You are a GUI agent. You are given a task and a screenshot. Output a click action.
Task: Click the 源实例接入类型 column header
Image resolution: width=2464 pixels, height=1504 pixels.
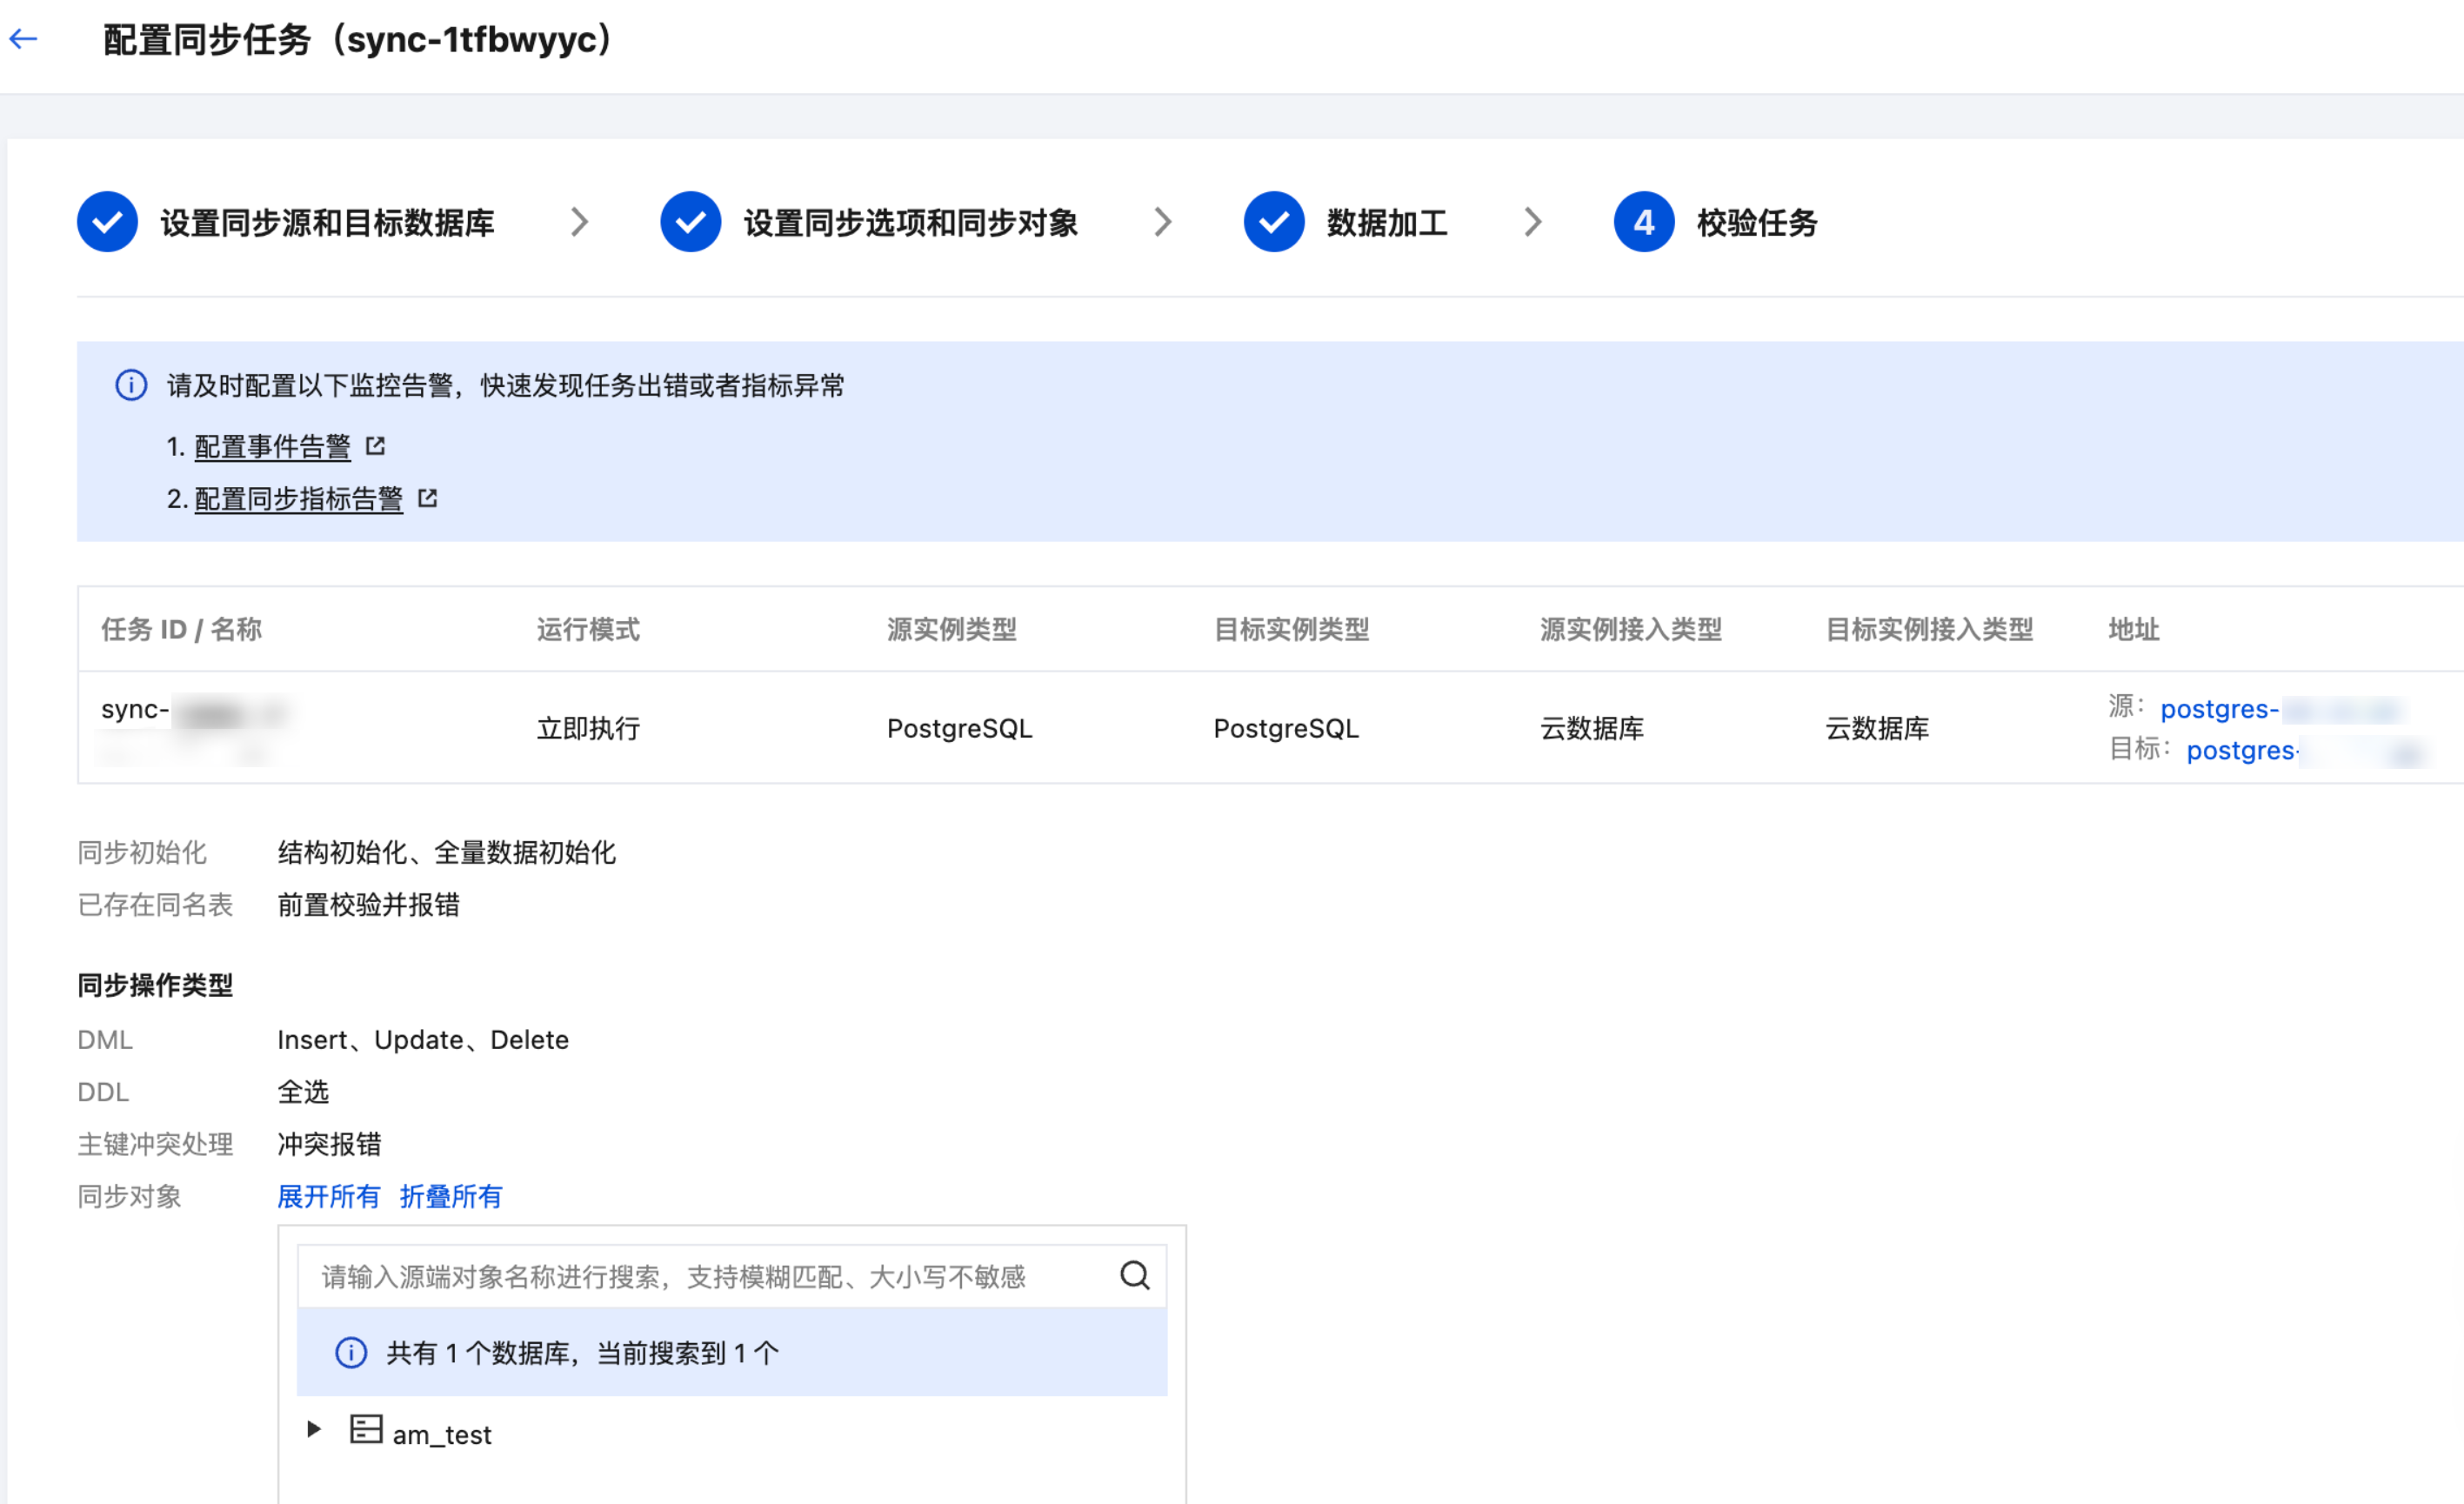1631,629
